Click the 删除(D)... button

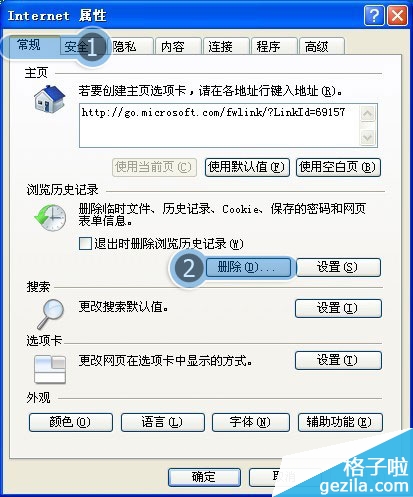coord(248,267)
